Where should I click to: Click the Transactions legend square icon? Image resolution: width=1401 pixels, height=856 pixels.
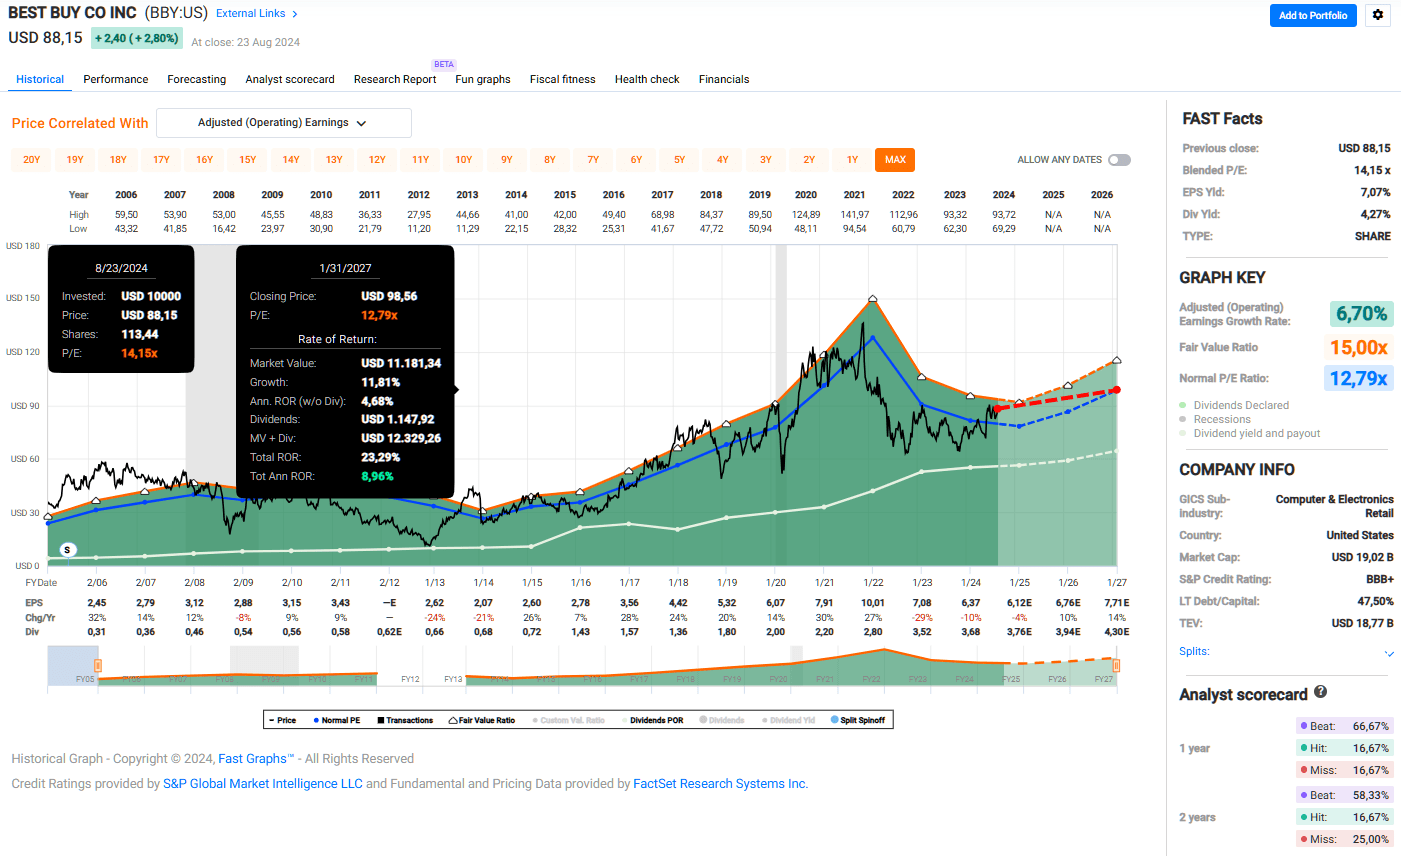tap(381, 720)
